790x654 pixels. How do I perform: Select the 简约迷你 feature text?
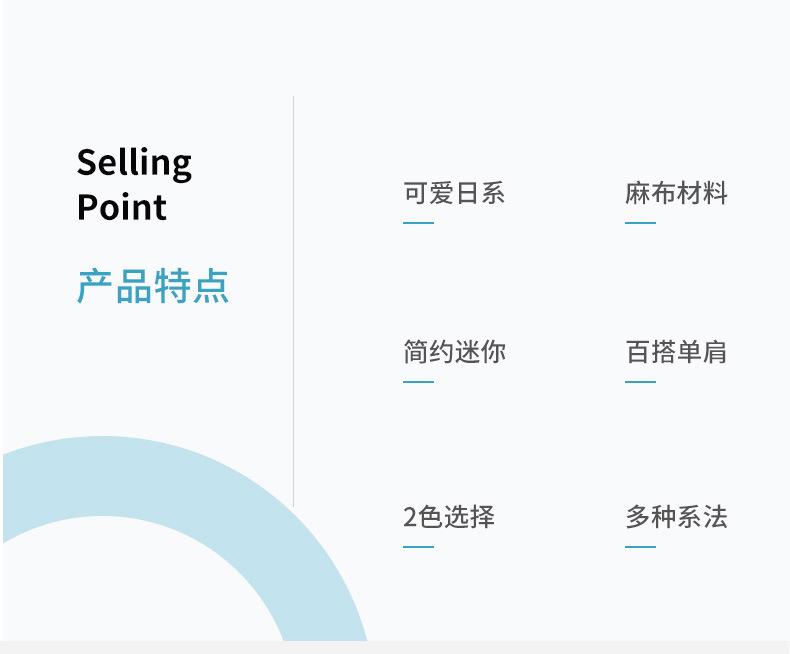(454, 352)
